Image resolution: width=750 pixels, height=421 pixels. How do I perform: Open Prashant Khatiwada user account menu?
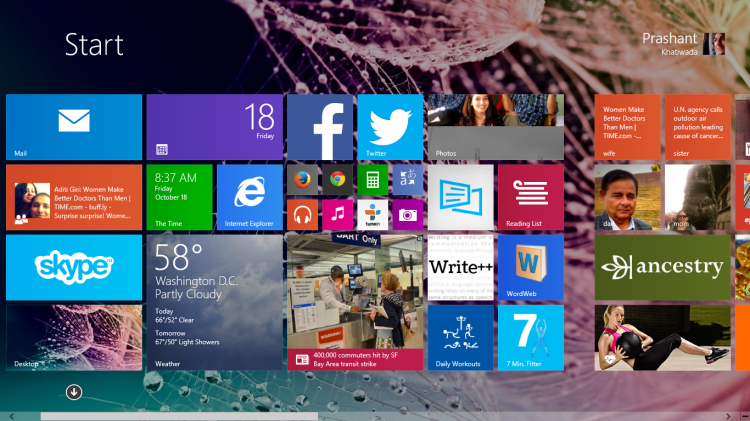point(684,44)
